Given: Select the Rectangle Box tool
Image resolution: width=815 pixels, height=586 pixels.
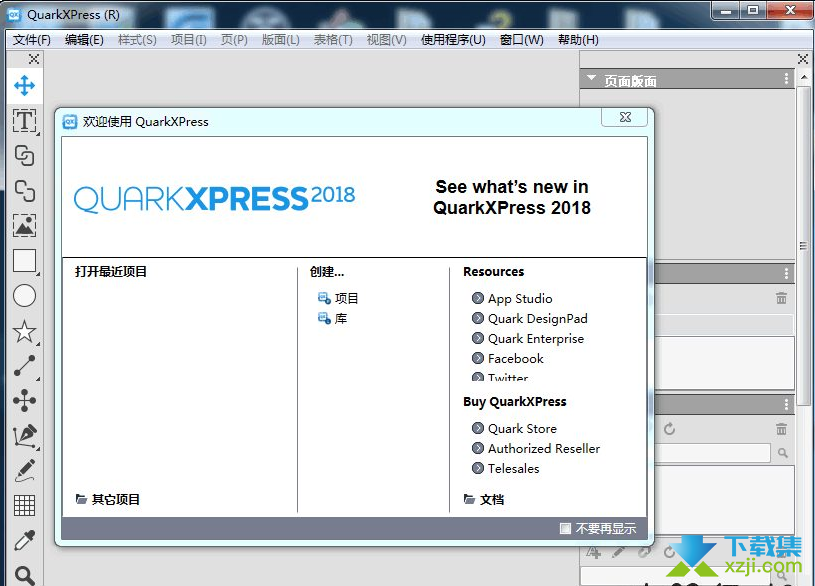Looking at the screenshot, I should coord(24,261).
